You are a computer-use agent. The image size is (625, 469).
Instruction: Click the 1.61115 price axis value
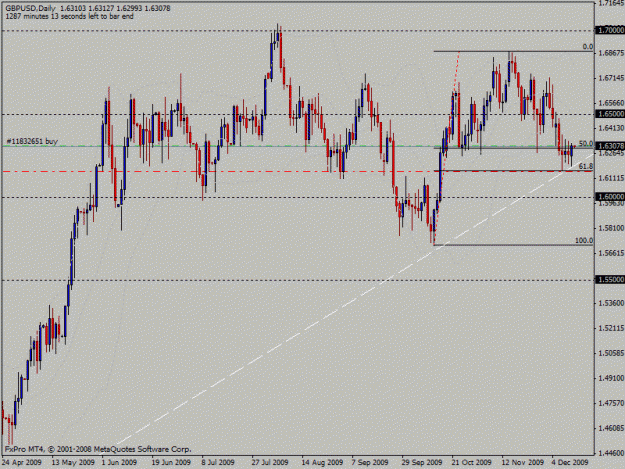pos(611,178)
